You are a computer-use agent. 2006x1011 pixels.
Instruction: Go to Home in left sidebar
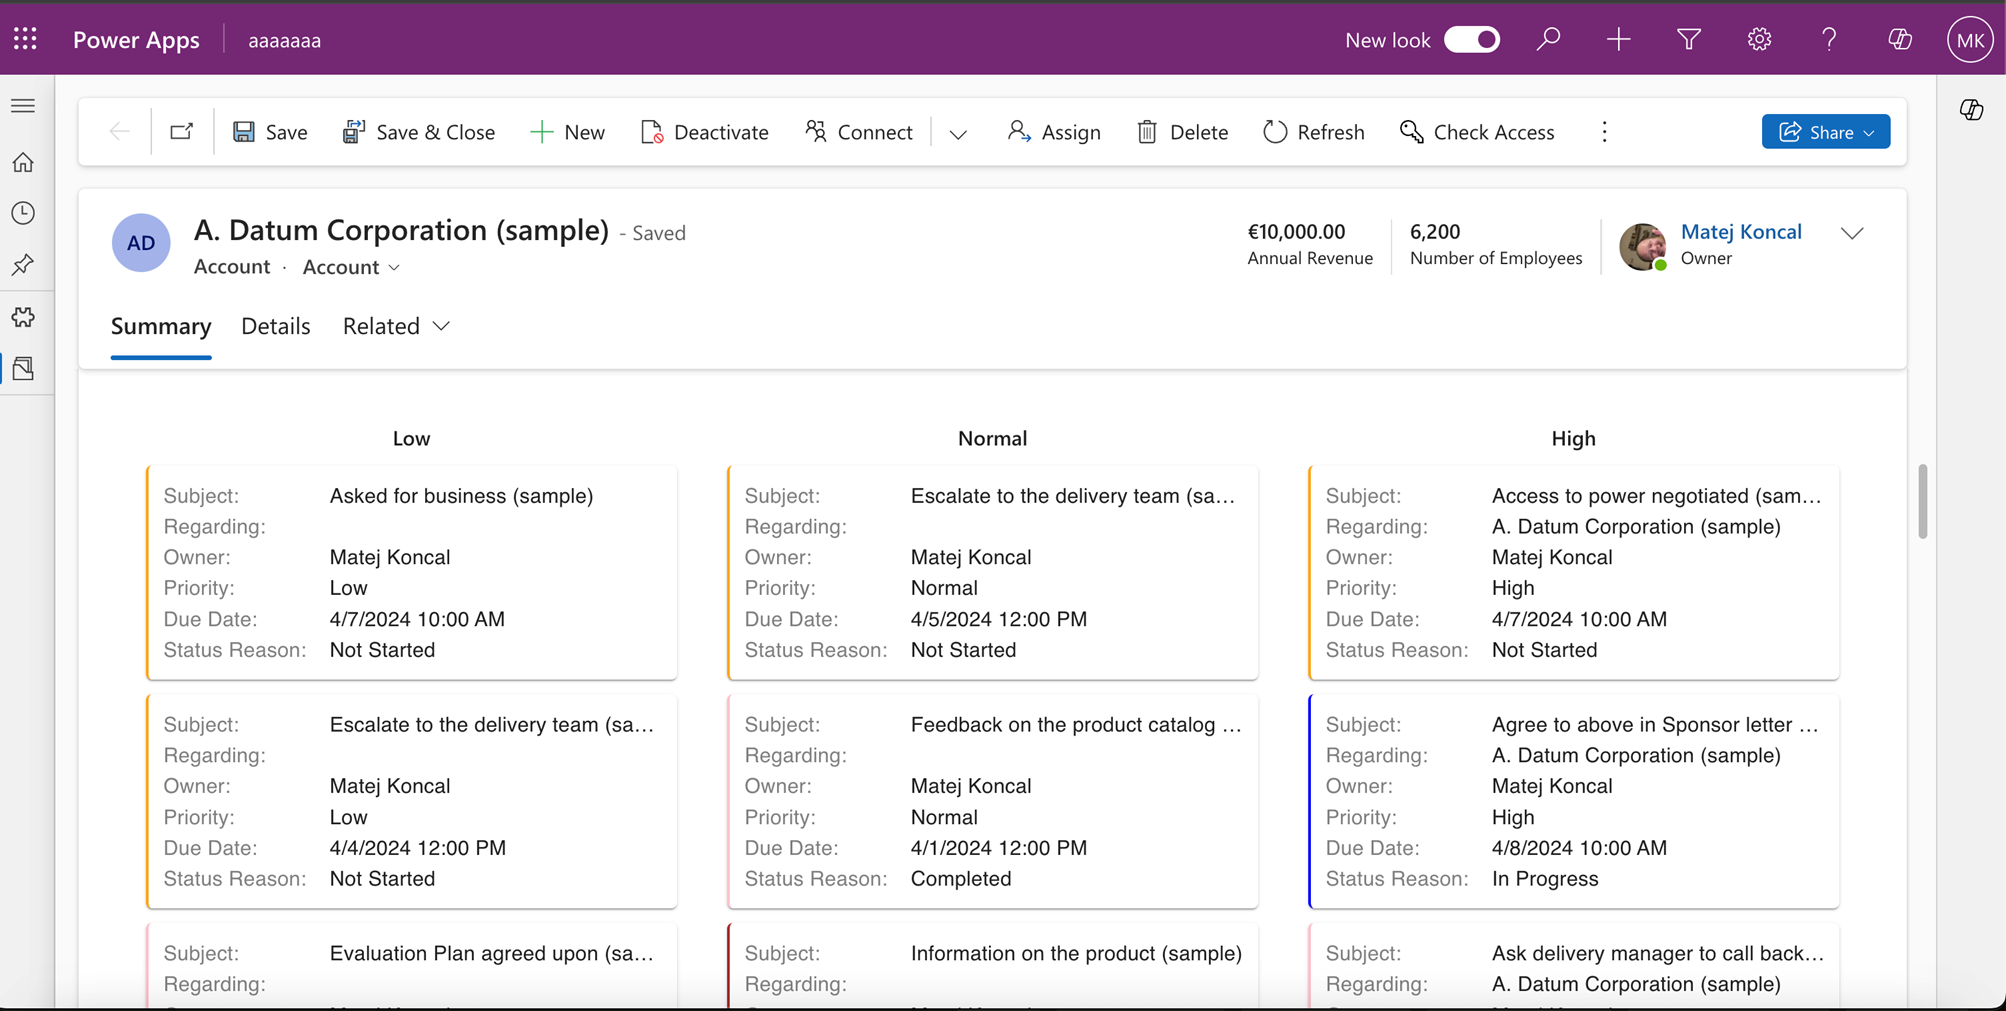23,162
